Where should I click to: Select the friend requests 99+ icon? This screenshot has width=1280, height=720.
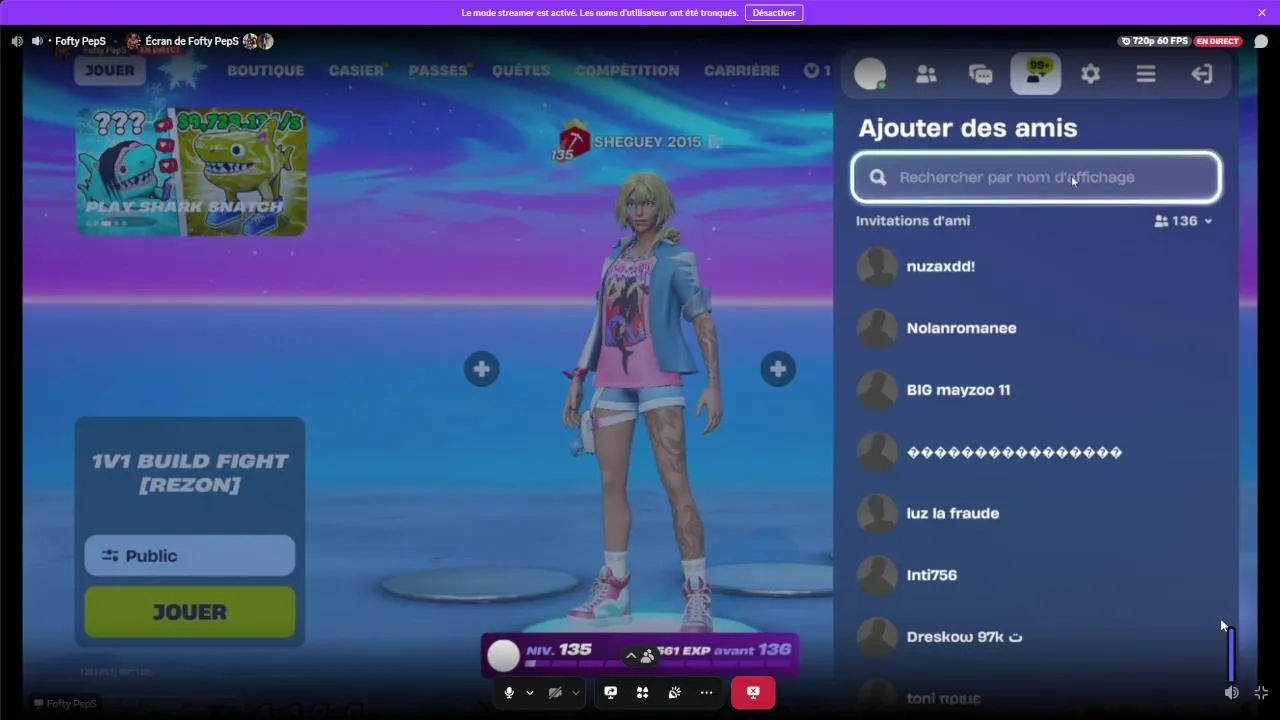(x=1036, y=74)
